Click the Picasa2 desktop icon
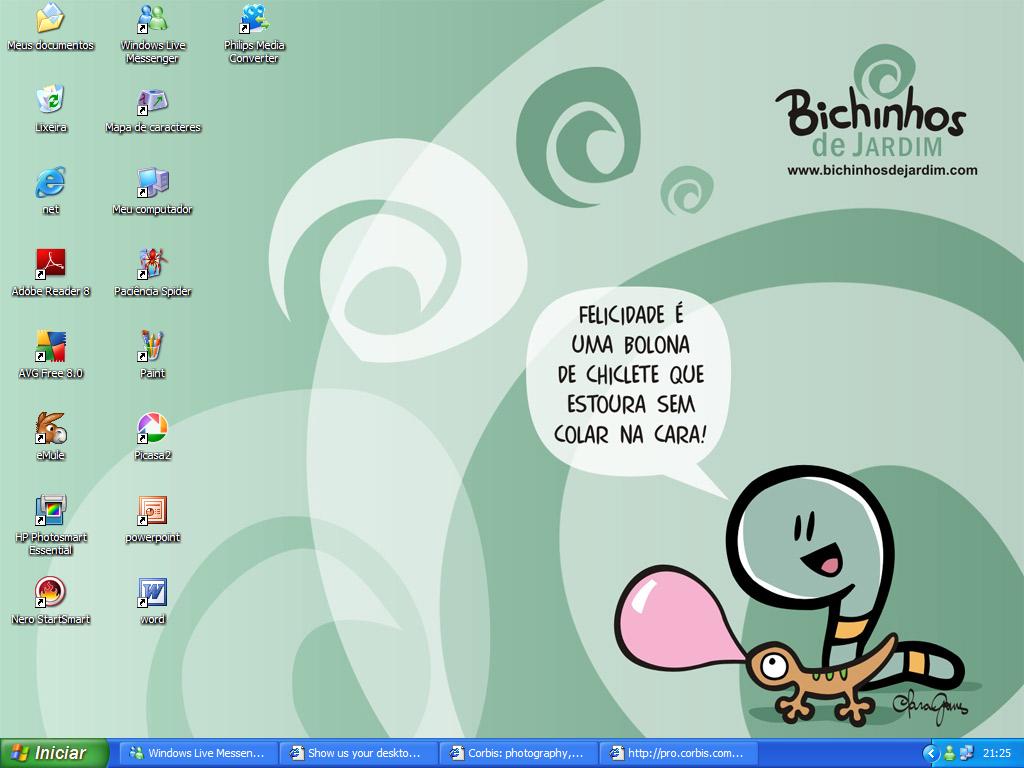 coord(152,429)
